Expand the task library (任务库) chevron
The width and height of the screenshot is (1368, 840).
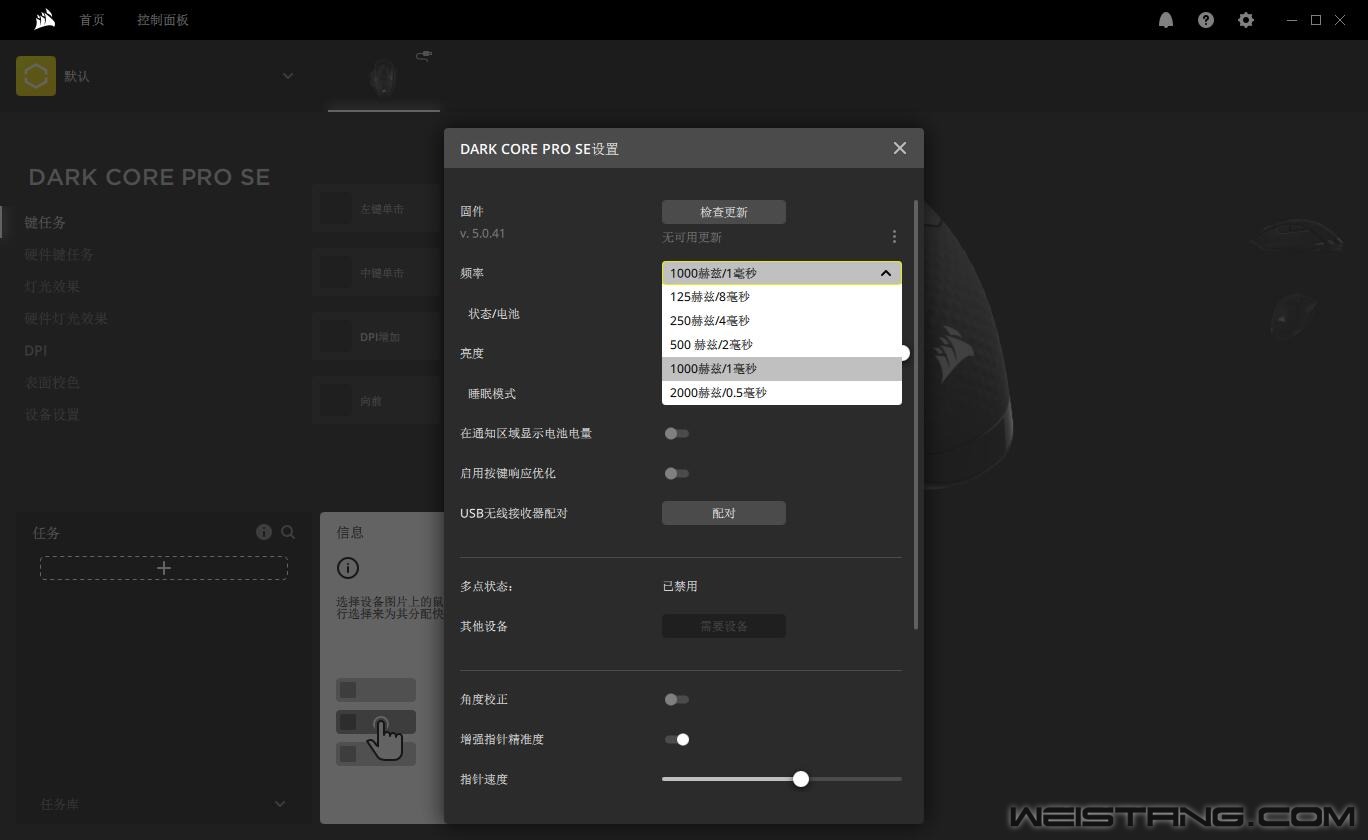point(280,804)
